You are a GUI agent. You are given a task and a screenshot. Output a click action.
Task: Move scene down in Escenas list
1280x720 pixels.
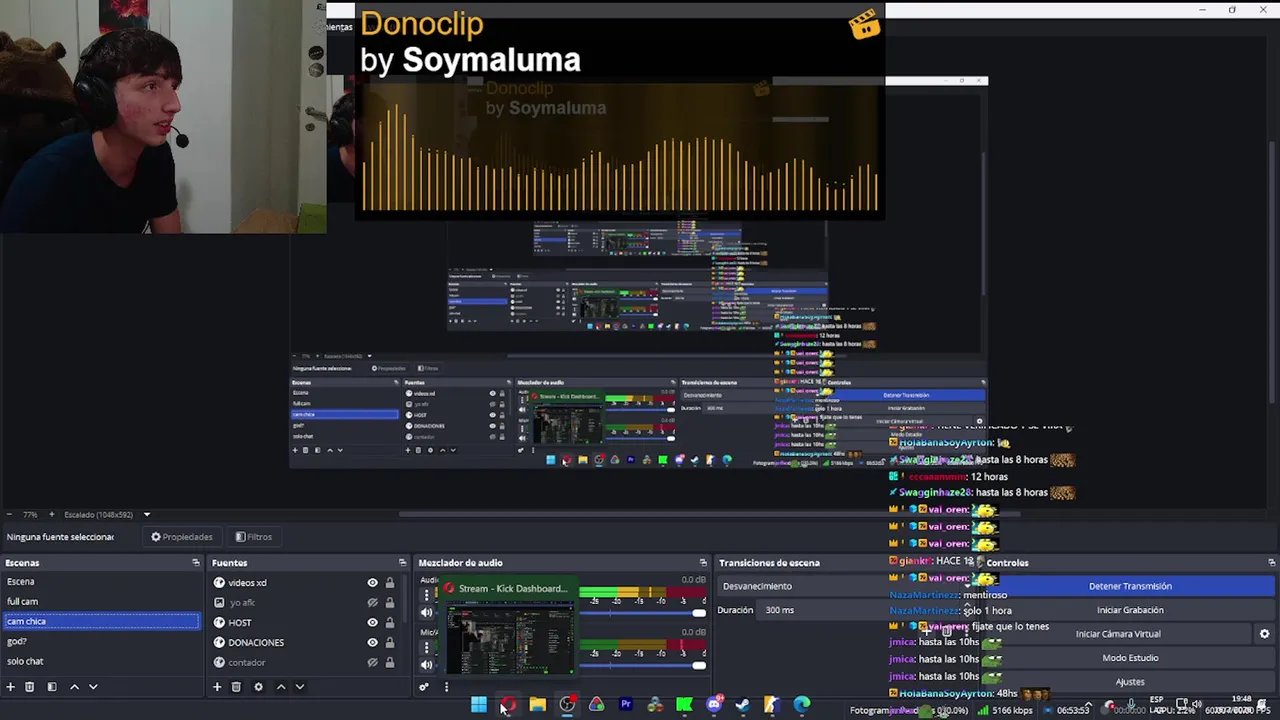pyautogui.click(x=93, y=687)
